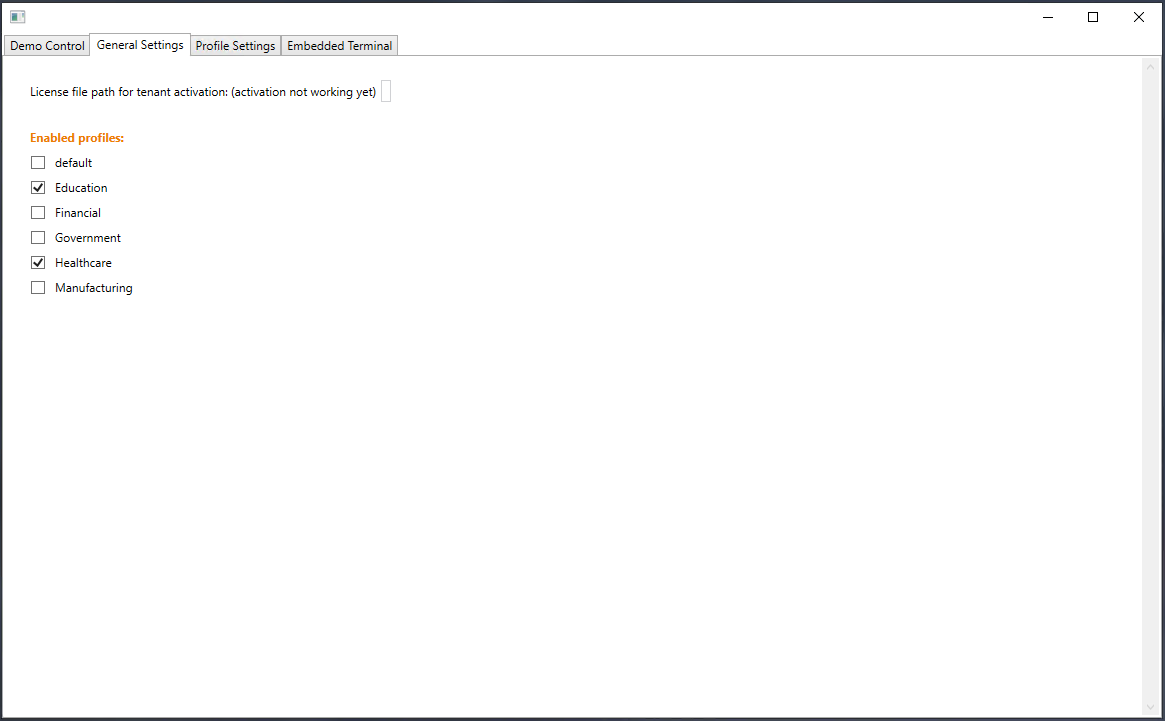Select the General Settings tab
The width and height of the screenshot is (1165, 721).
(140, 45)
